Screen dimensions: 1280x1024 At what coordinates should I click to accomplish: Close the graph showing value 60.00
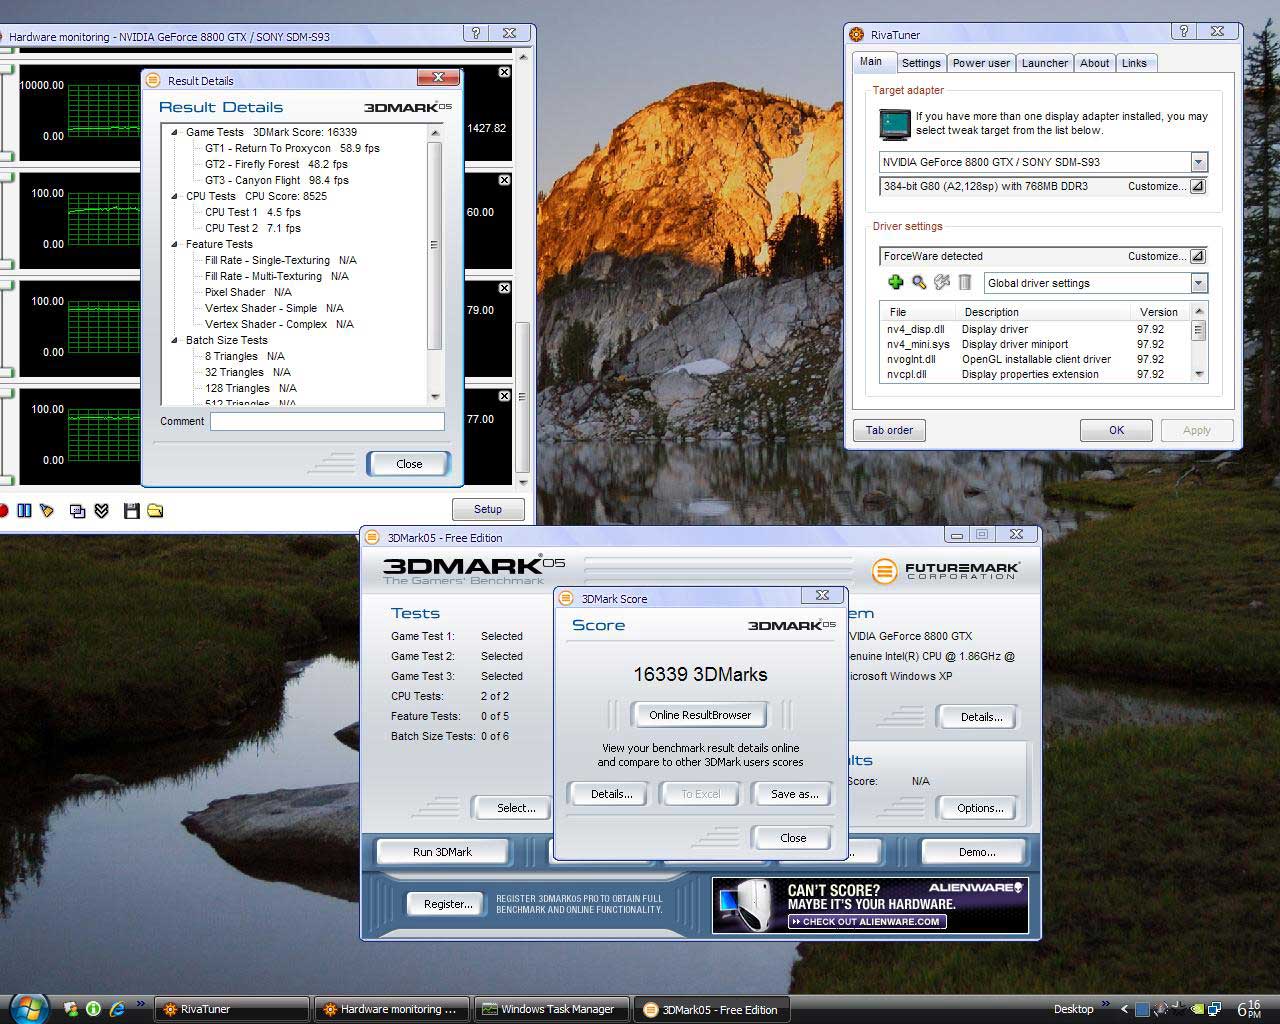[x=504, y=180]
